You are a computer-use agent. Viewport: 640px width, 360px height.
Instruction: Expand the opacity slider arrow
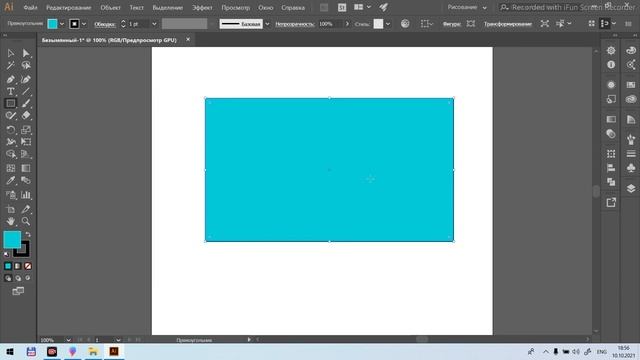347,24
